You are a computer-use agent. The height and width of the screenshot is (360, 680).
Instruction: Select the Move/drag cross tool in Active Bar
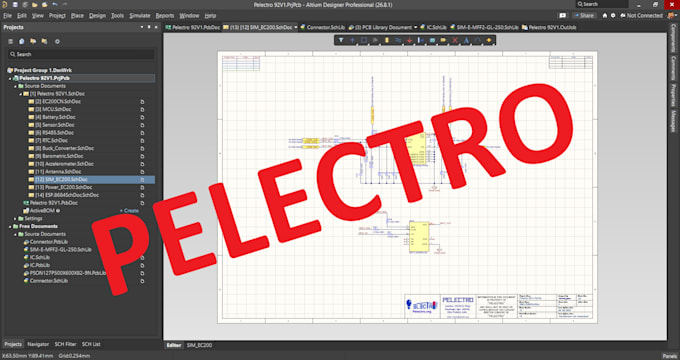353,40
